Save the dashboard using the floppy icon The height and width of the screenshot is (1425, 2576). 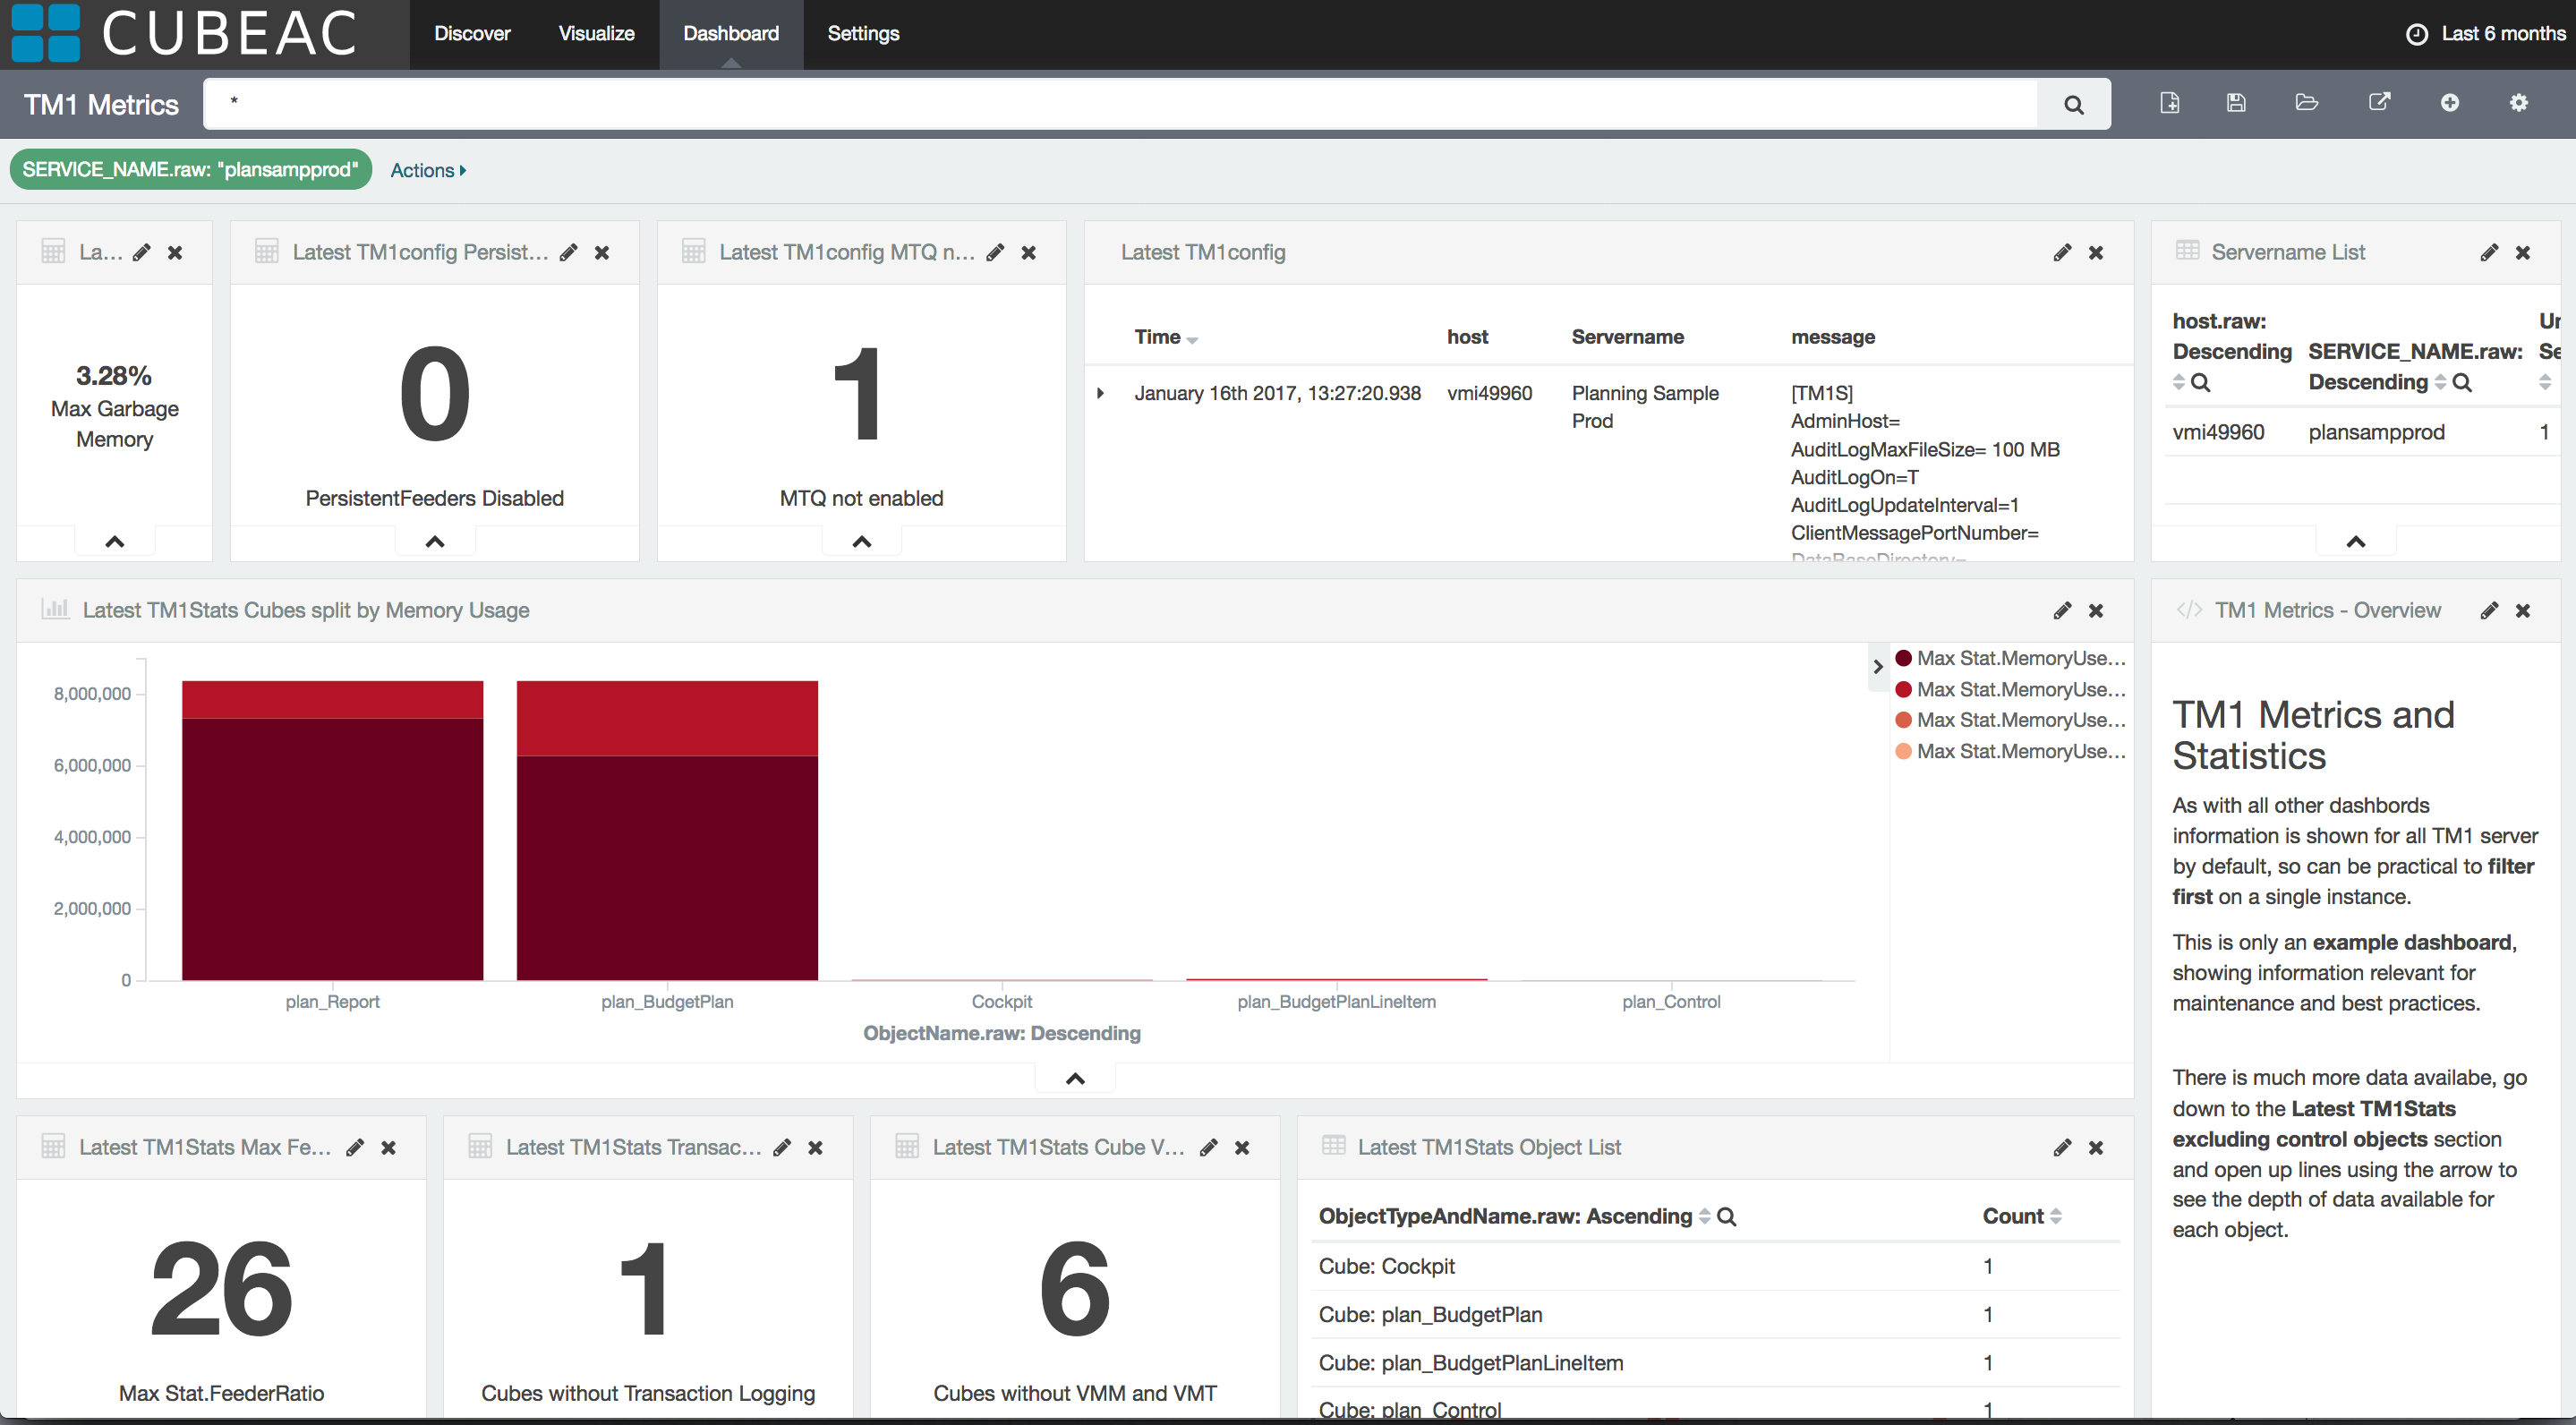tap(2237, 103)
